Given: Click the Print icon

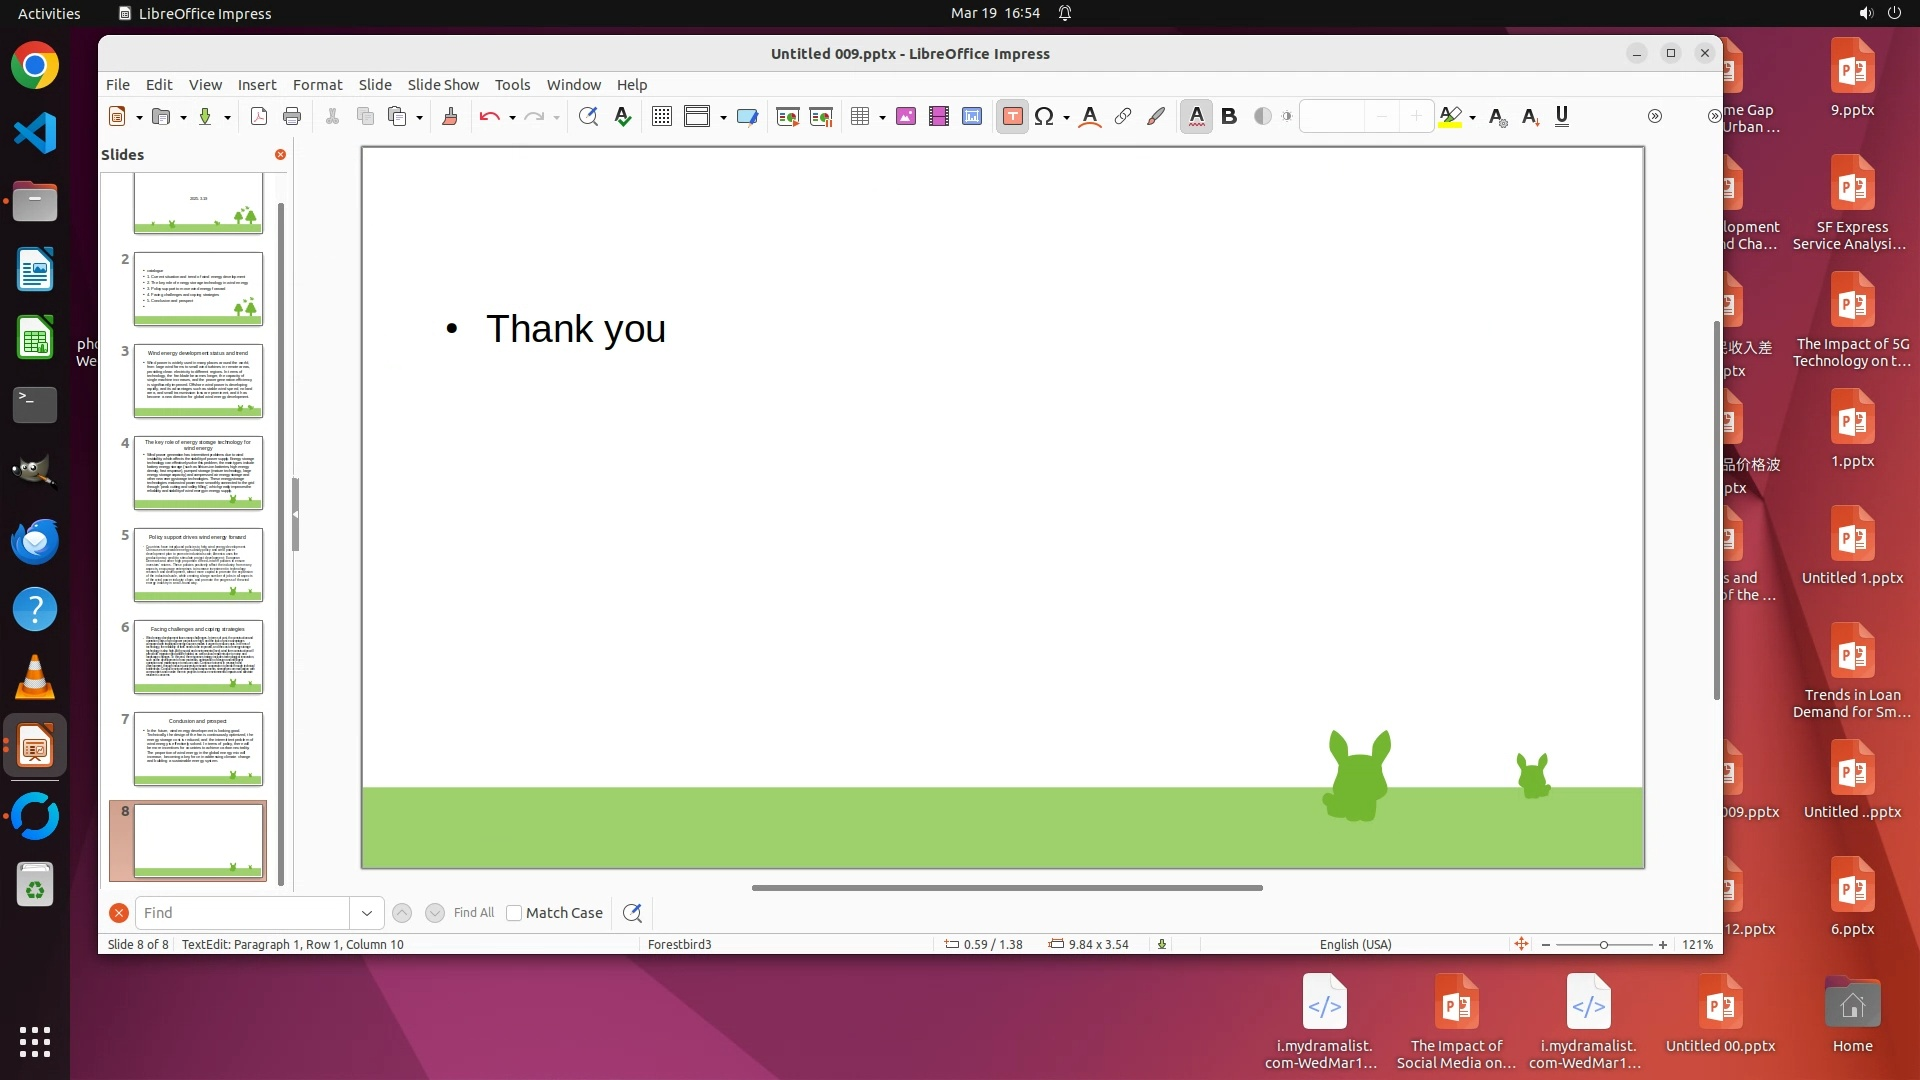Looking at the screenshot, I should coord(292,117).
